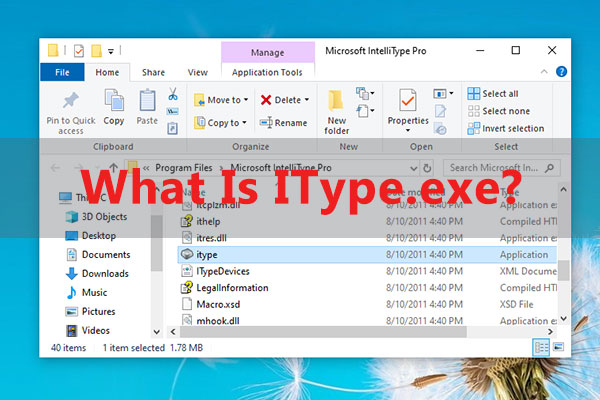Screen dimensions: 600x400
Task: Click the Help question mark icon
Action: tap(561, 72)
